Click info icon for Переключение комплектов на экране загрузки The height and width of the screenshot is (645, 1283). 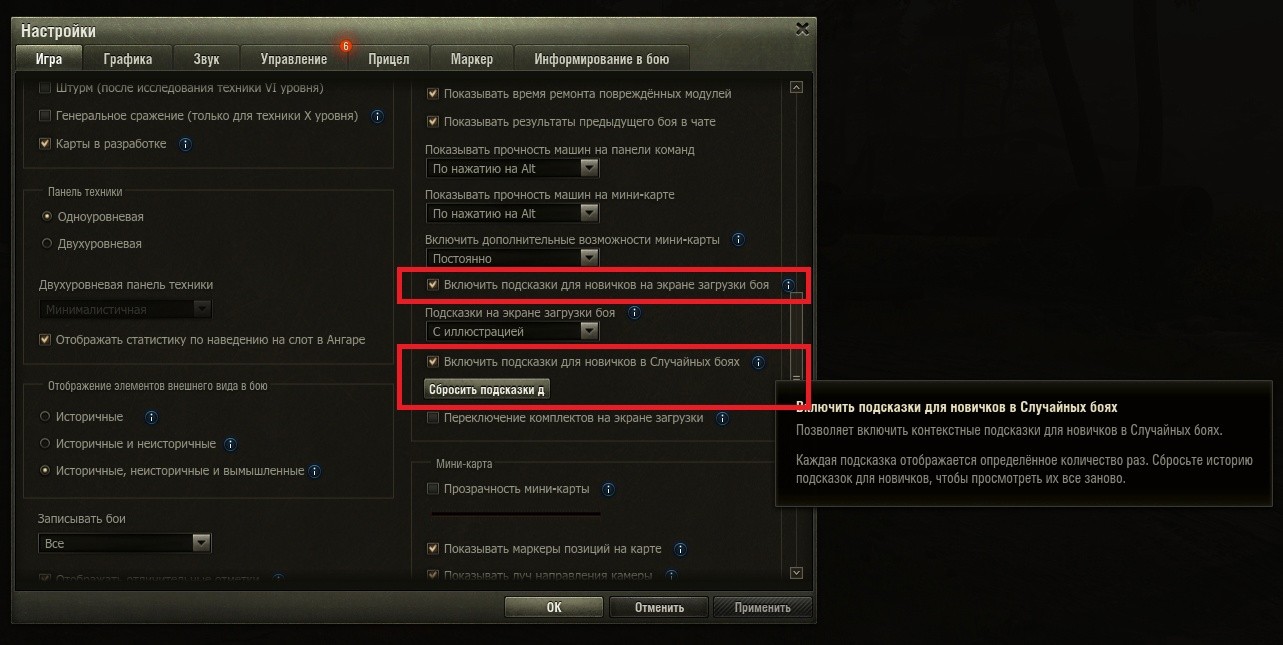pos(722,418)
